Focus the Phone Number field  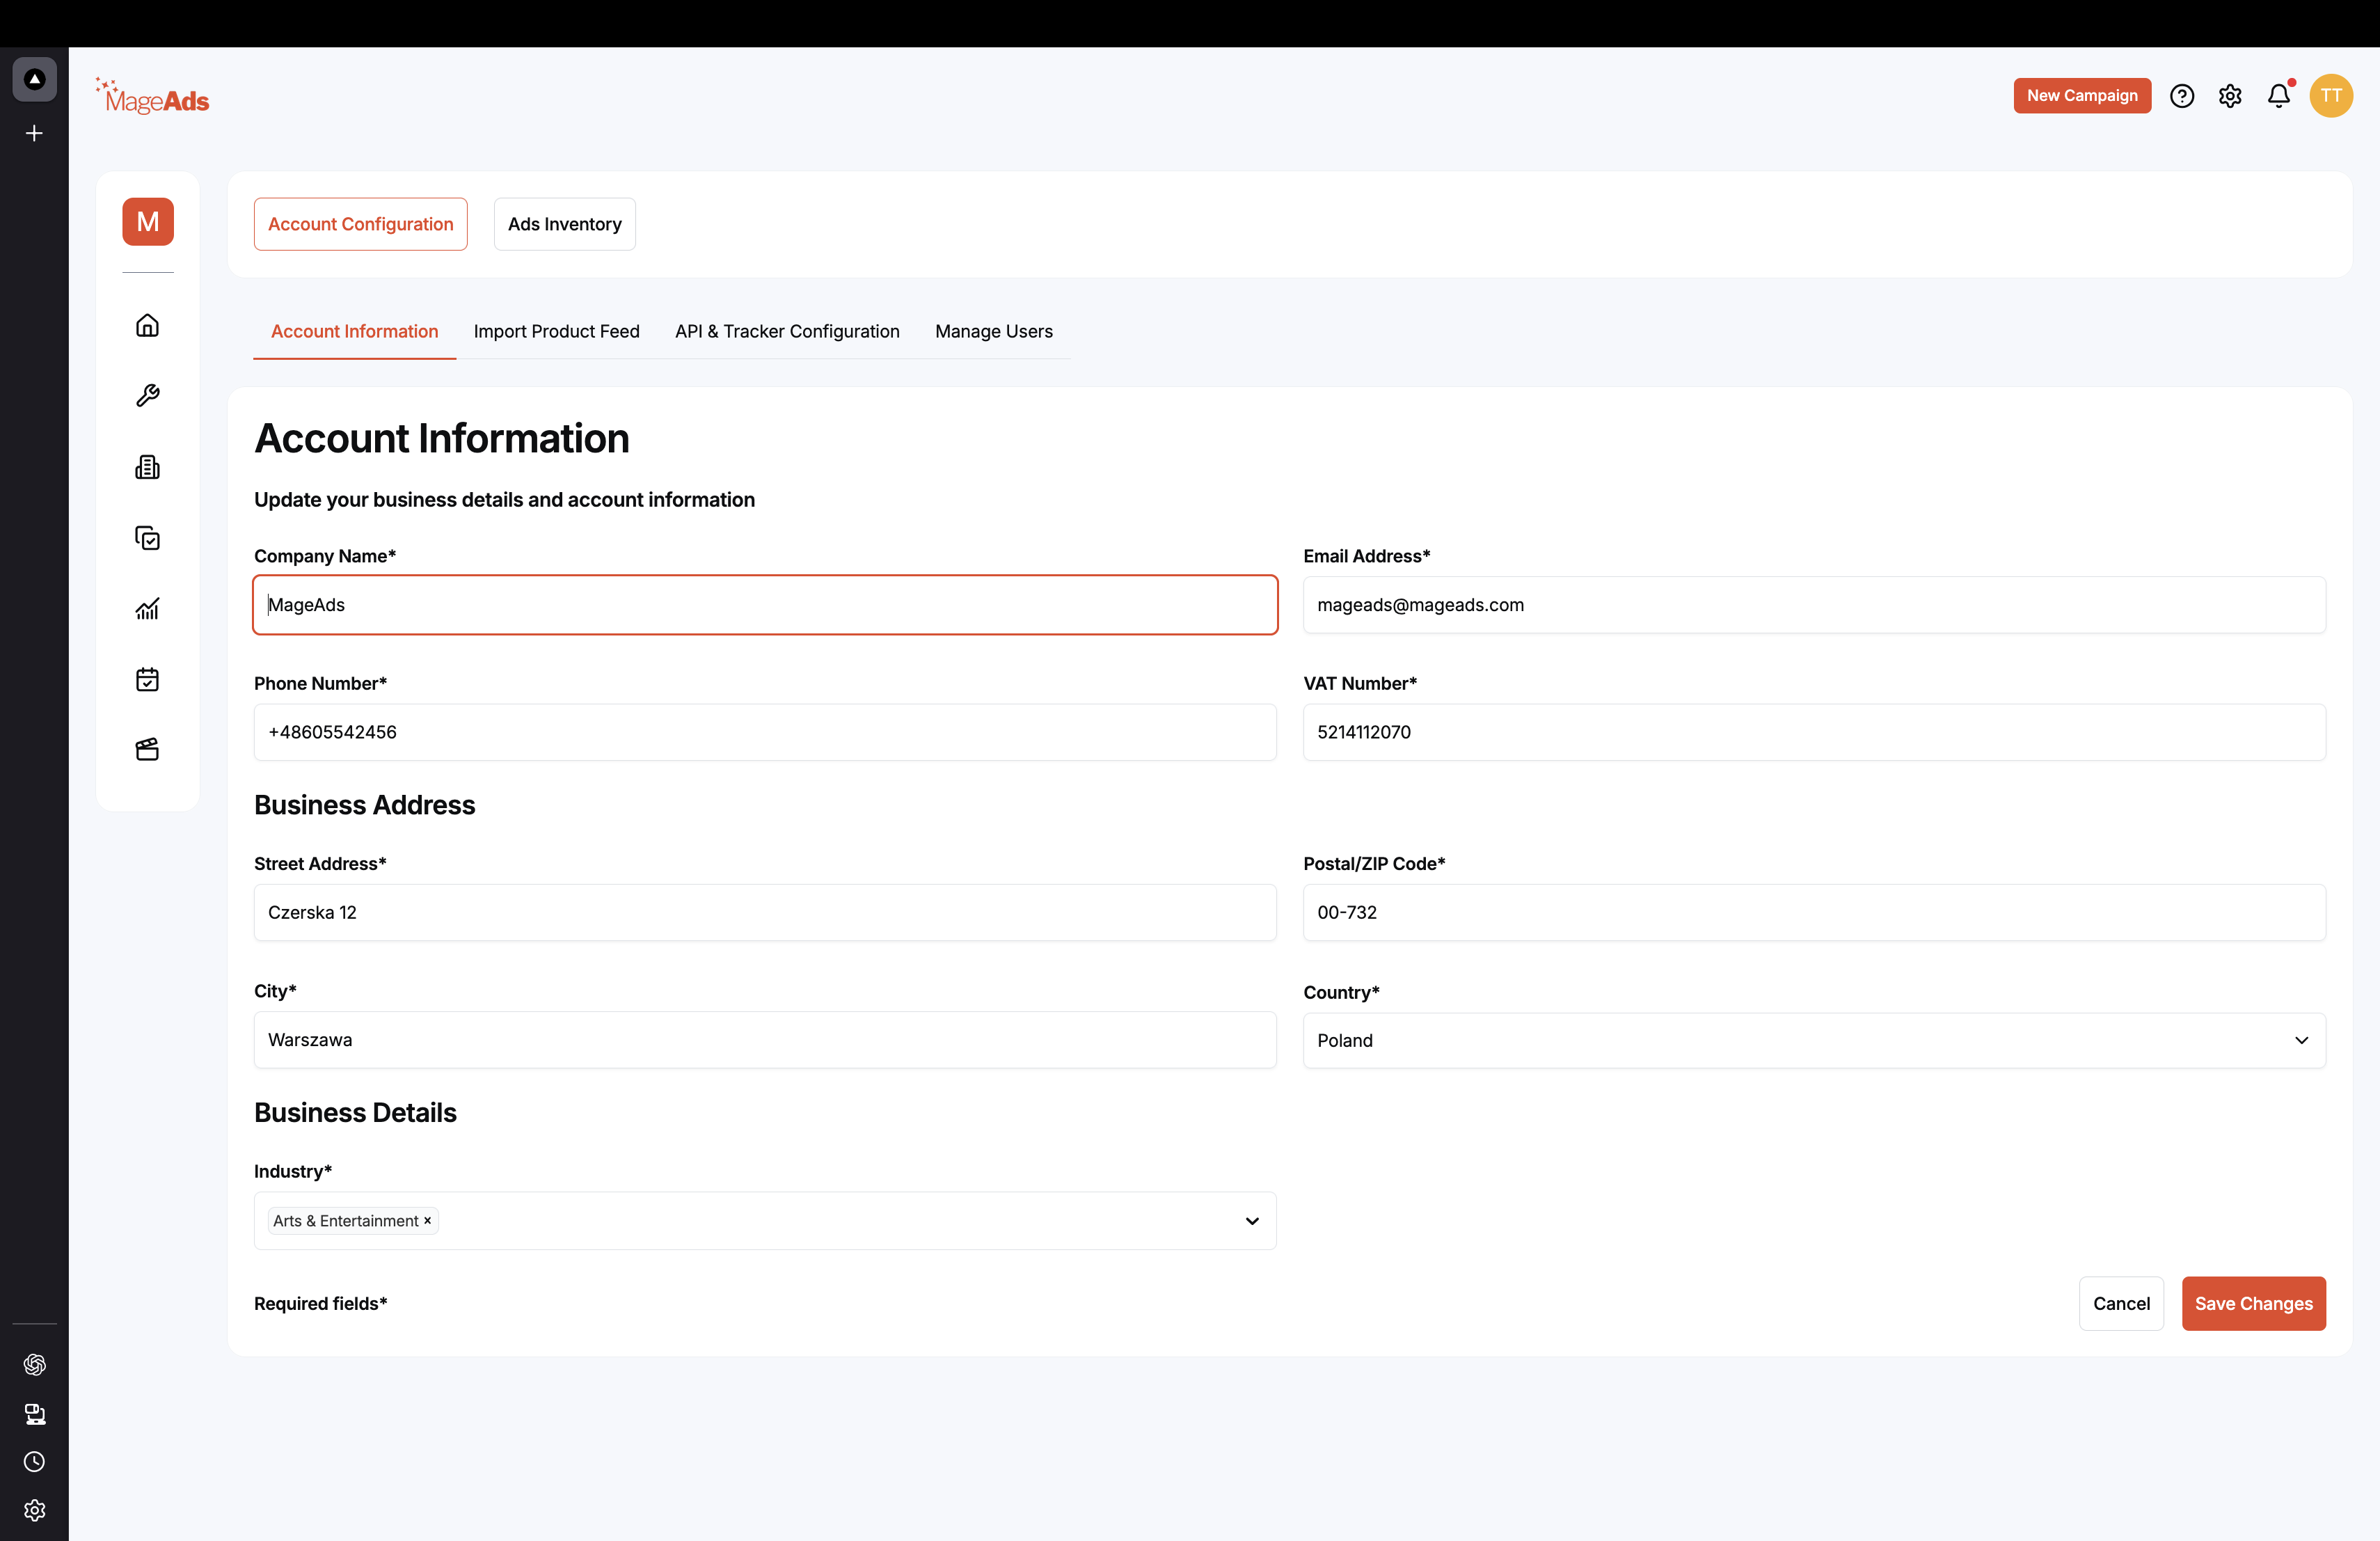[765, 732]
